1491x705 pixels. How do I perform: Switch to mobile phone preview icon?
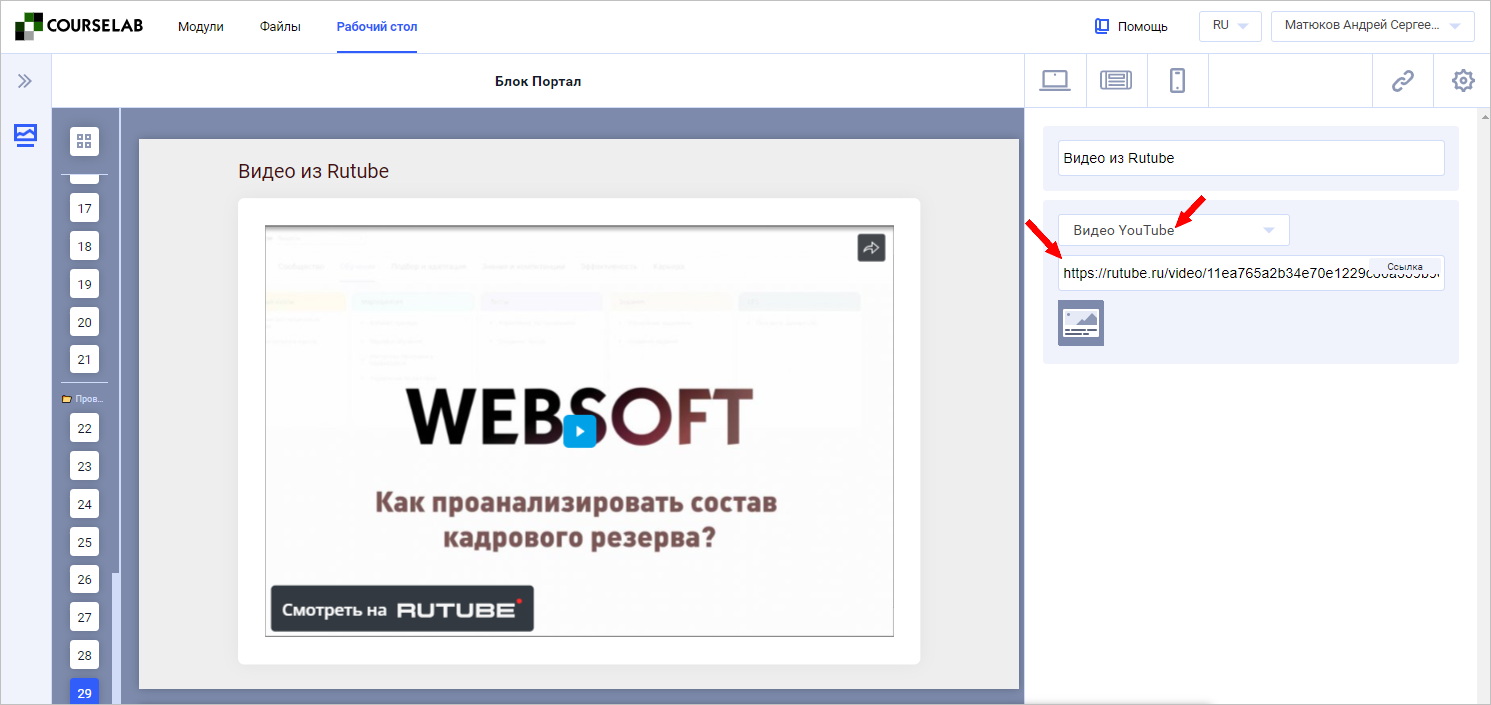[1177, 80]
